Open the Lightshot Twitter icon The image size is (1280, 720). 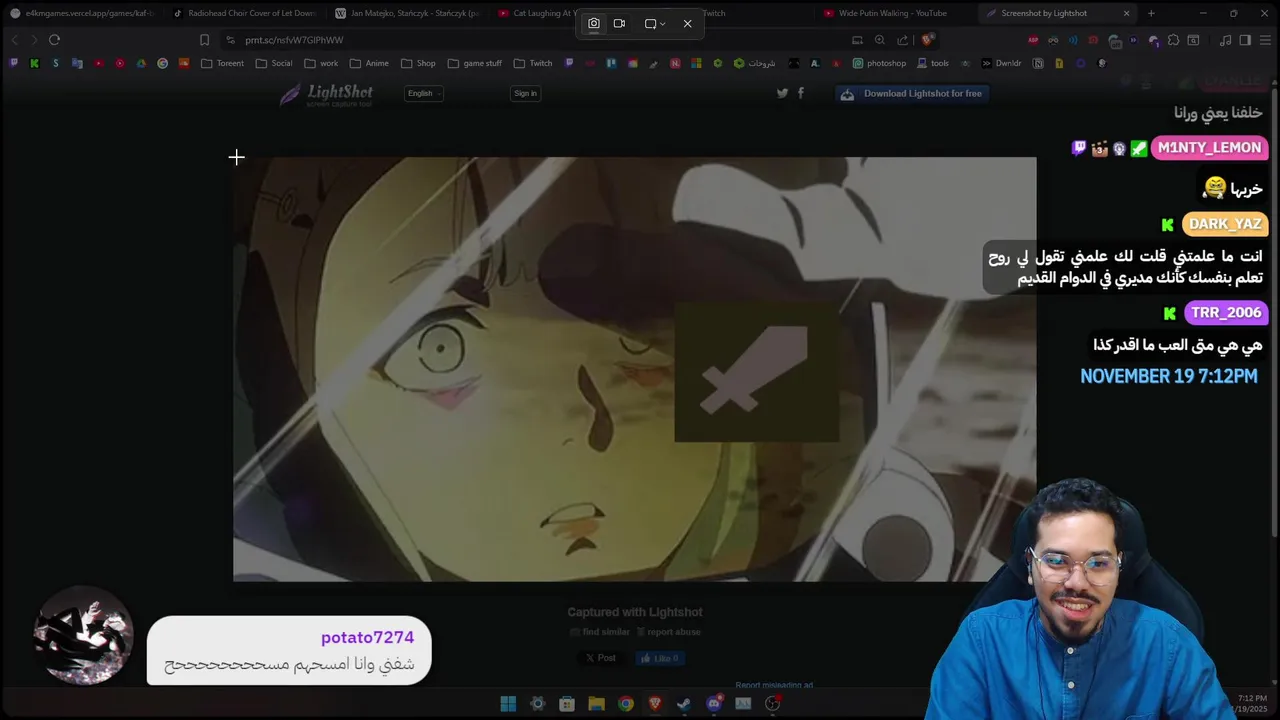[x=782, y=93]
